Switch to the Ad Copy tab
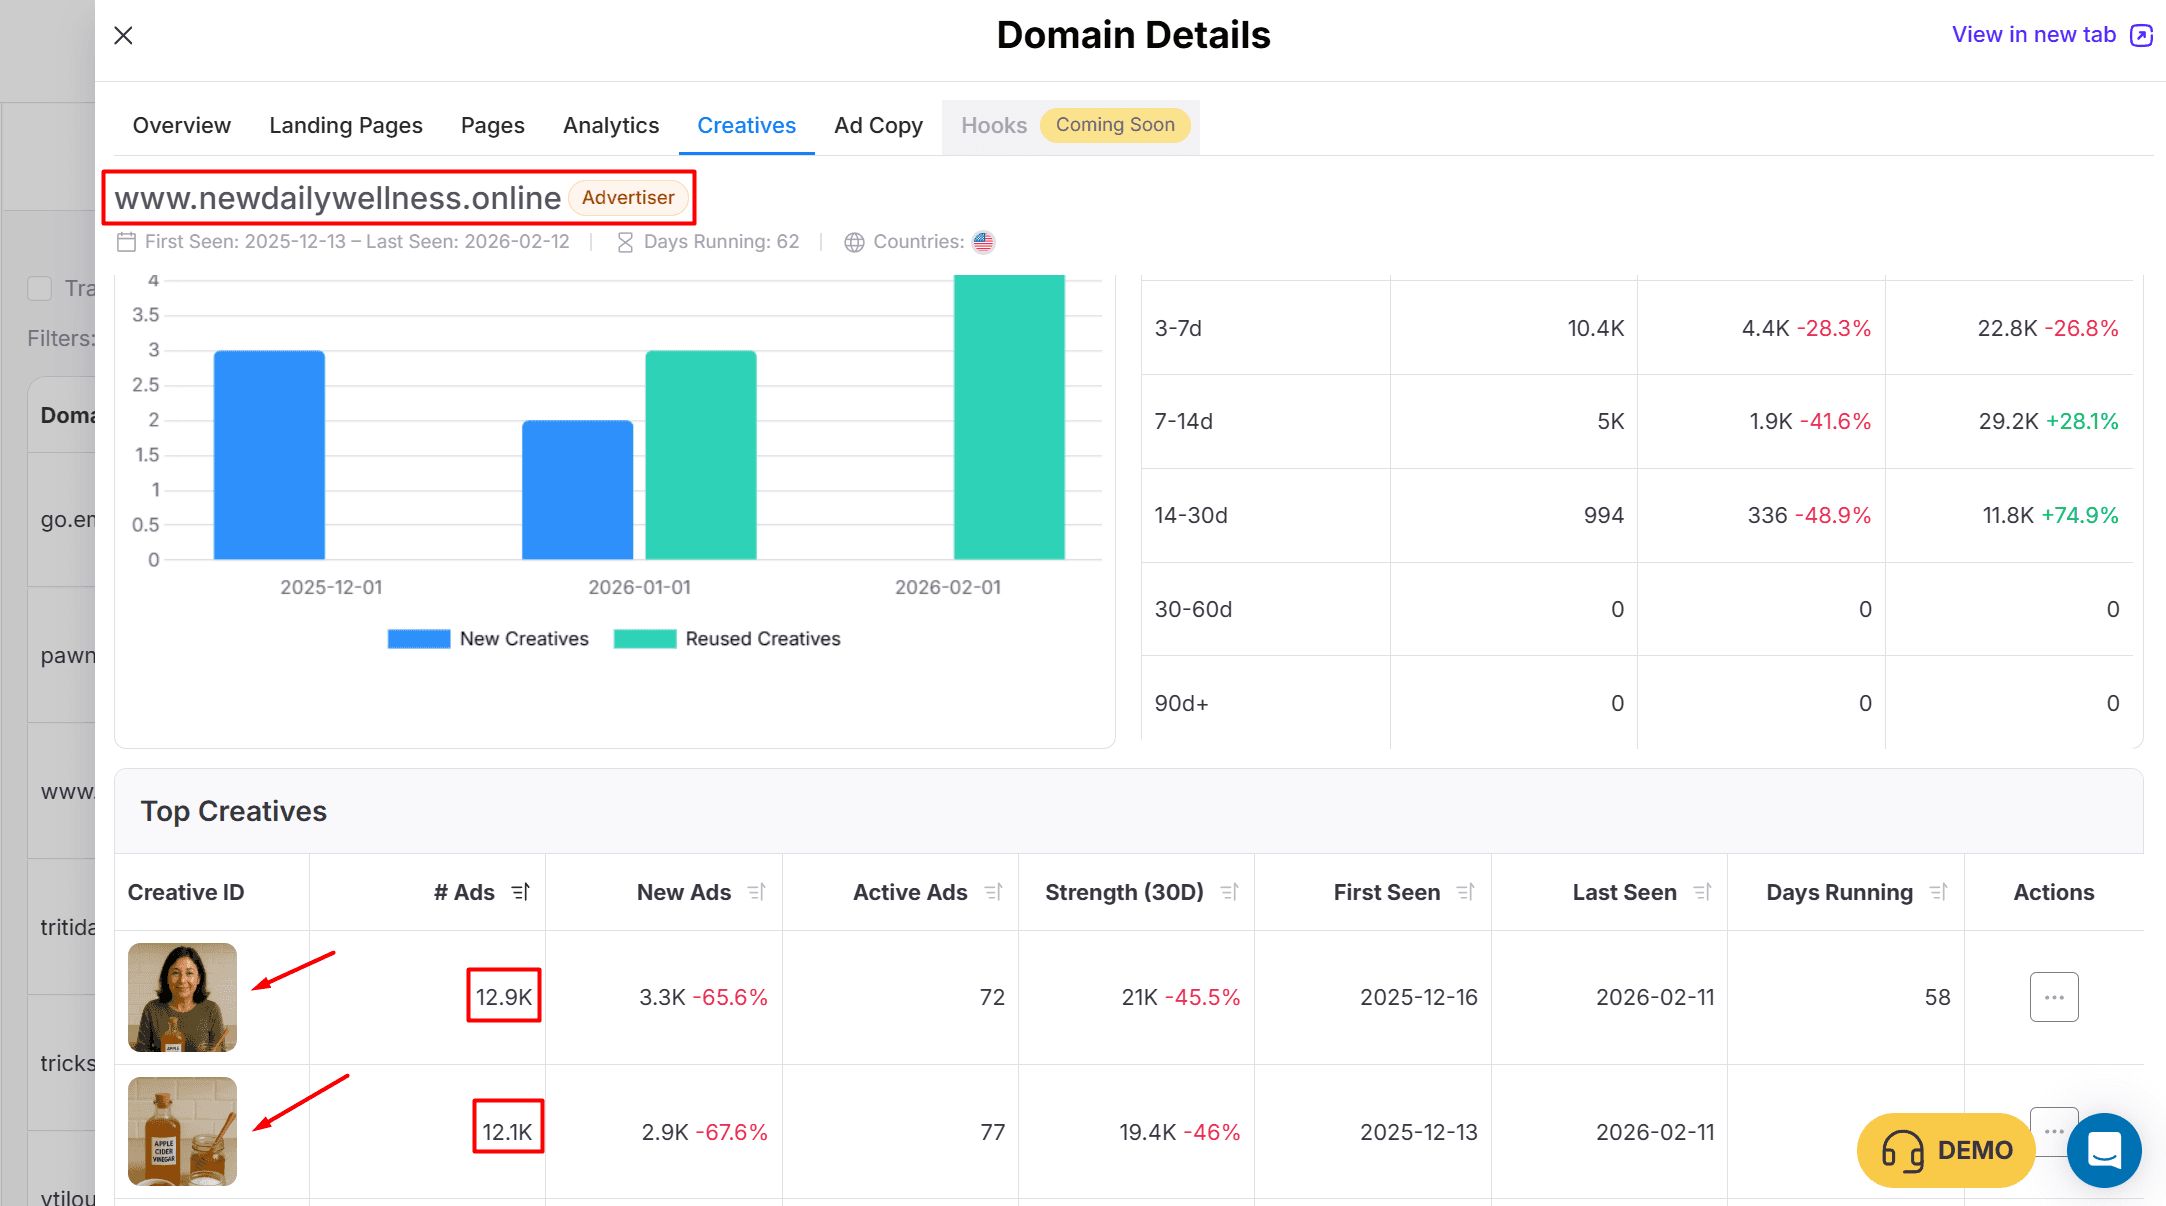The height and width of the screenshot is (1206, 2166). click(x=878, y=126)
